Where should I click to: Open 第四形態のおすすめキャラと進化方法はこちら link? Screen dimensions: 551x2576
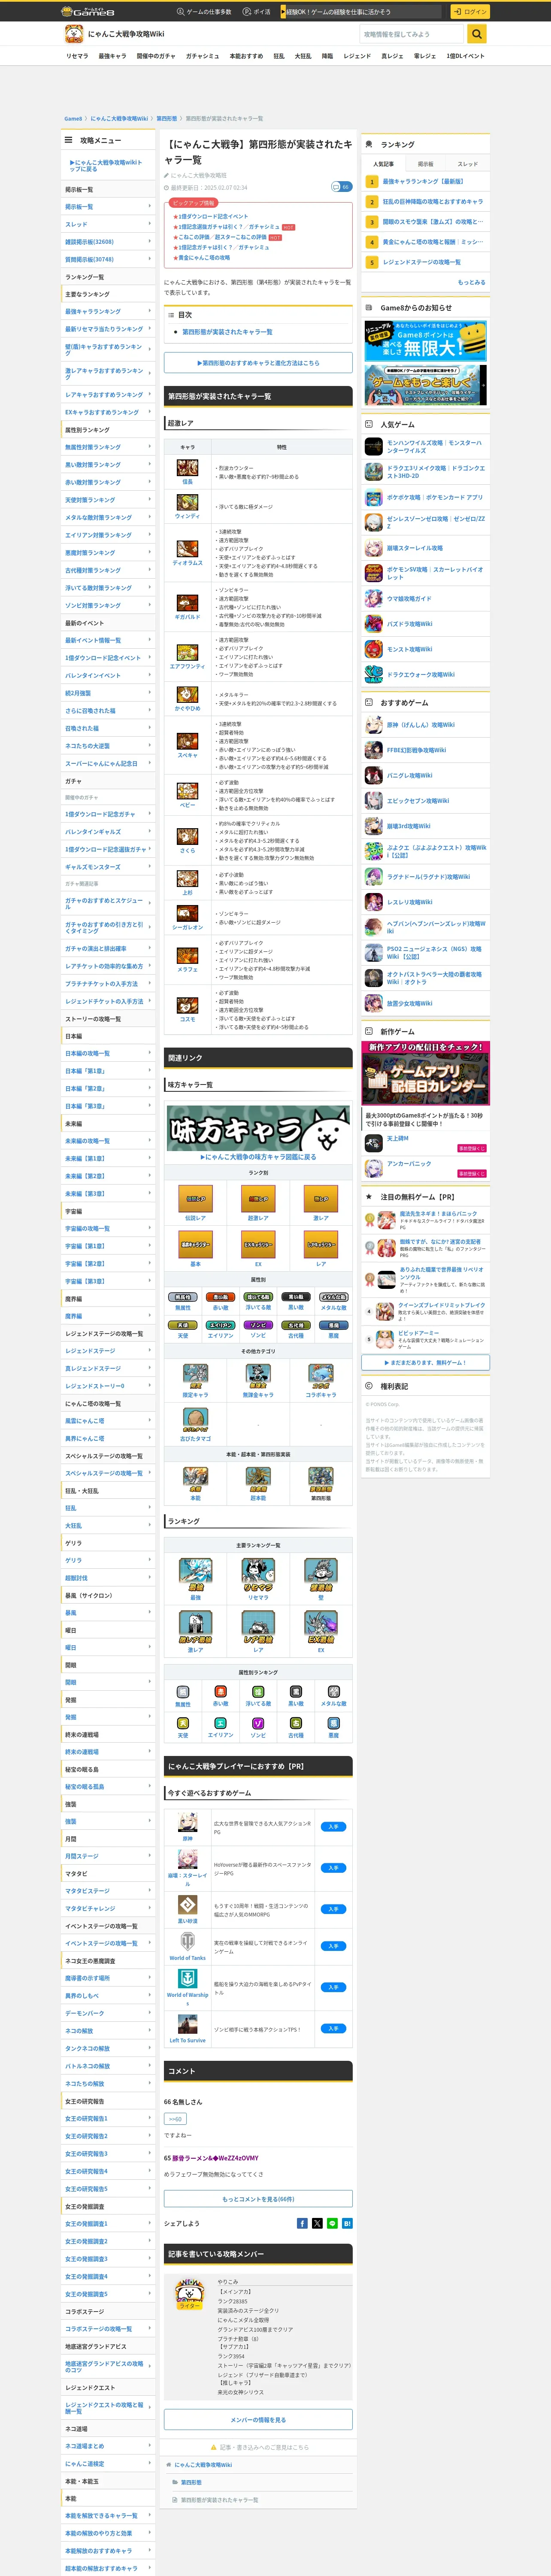(x=258, y=363)
